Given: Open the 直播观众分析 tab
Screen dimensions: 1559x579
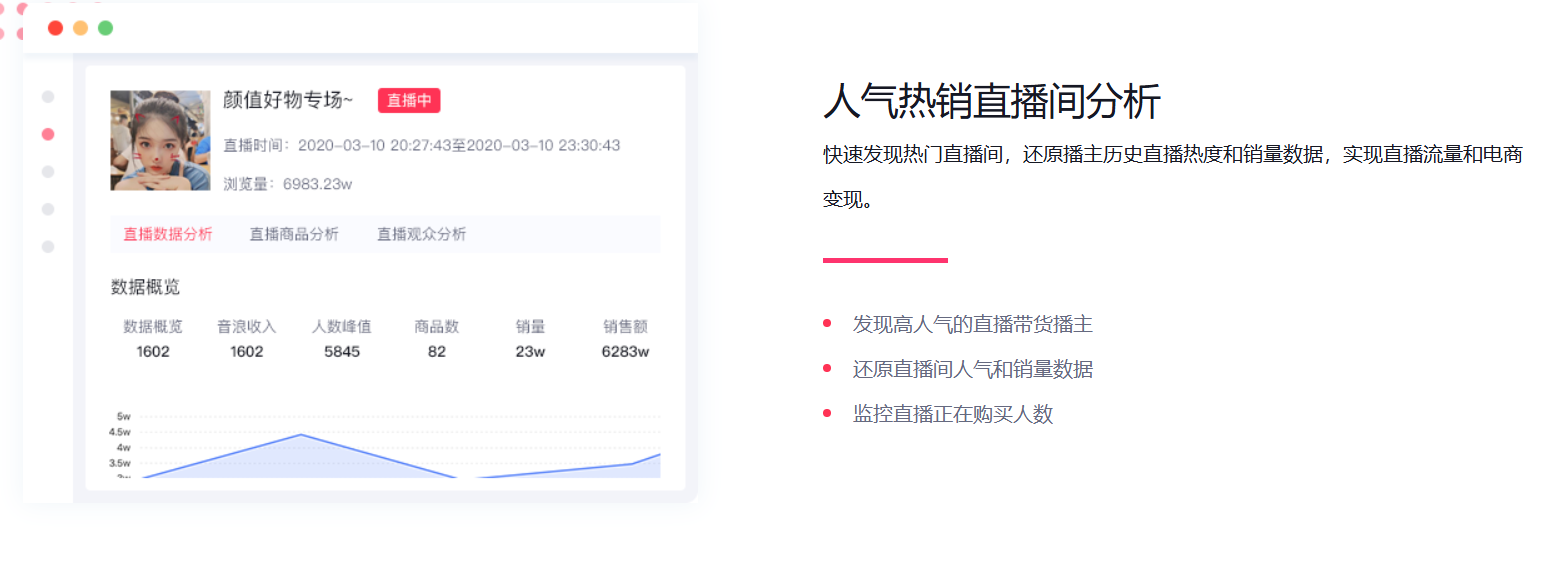Looking at the screenshot, I should point(420,234).
